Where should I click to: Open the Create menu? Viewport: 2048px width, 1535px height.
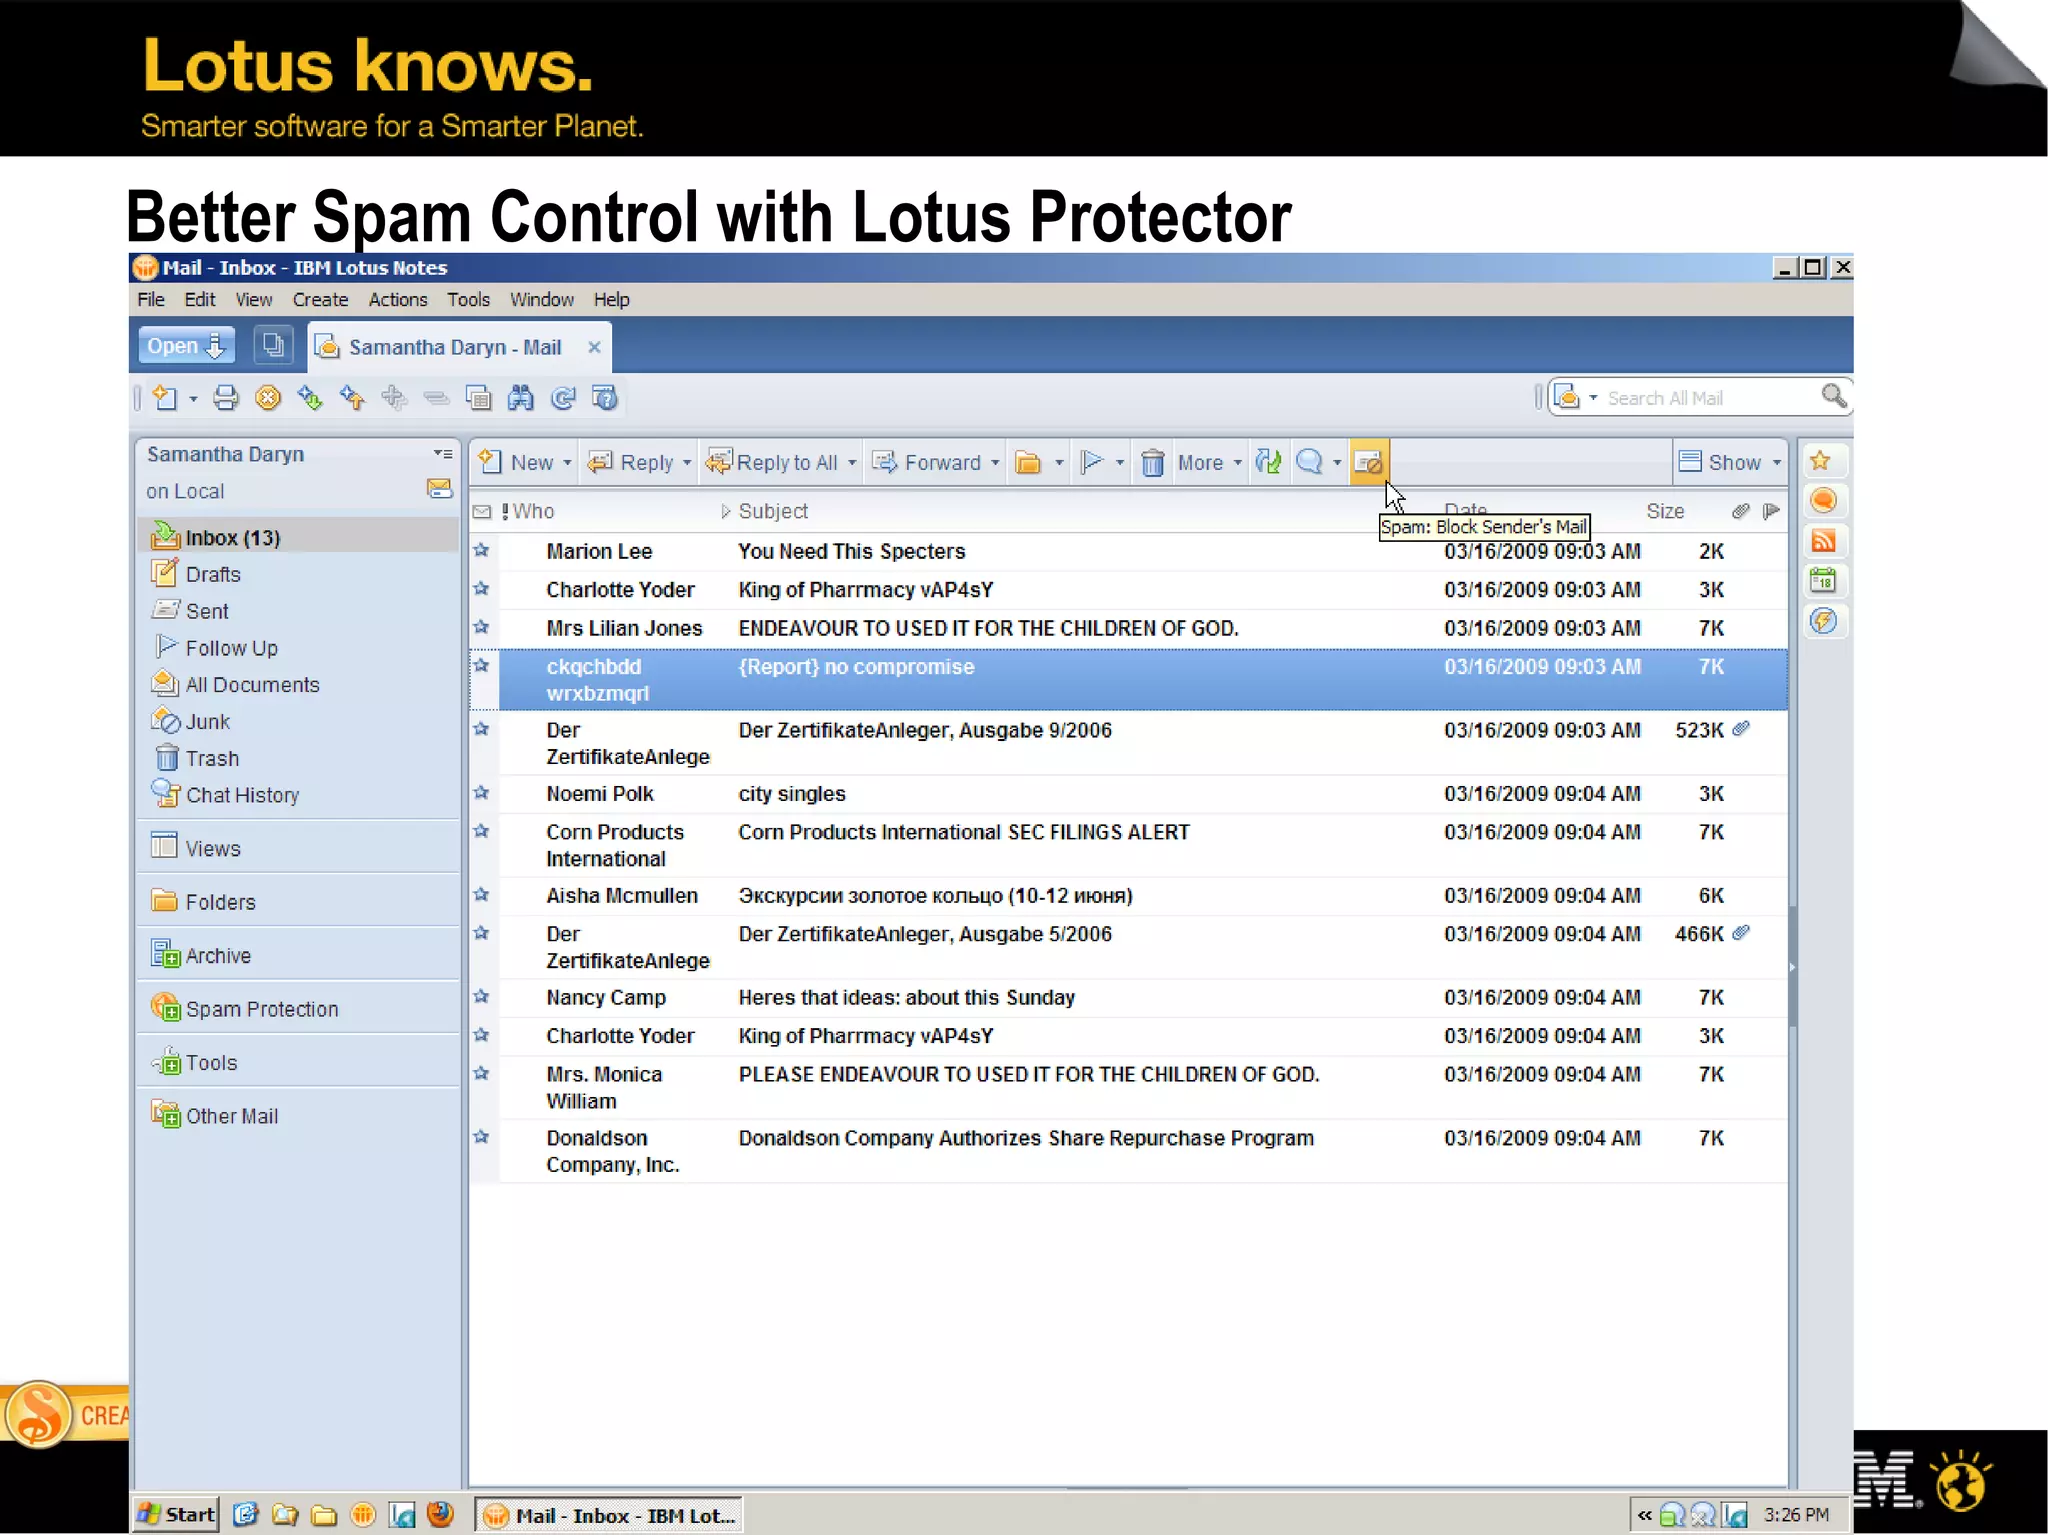pos(320,299)
